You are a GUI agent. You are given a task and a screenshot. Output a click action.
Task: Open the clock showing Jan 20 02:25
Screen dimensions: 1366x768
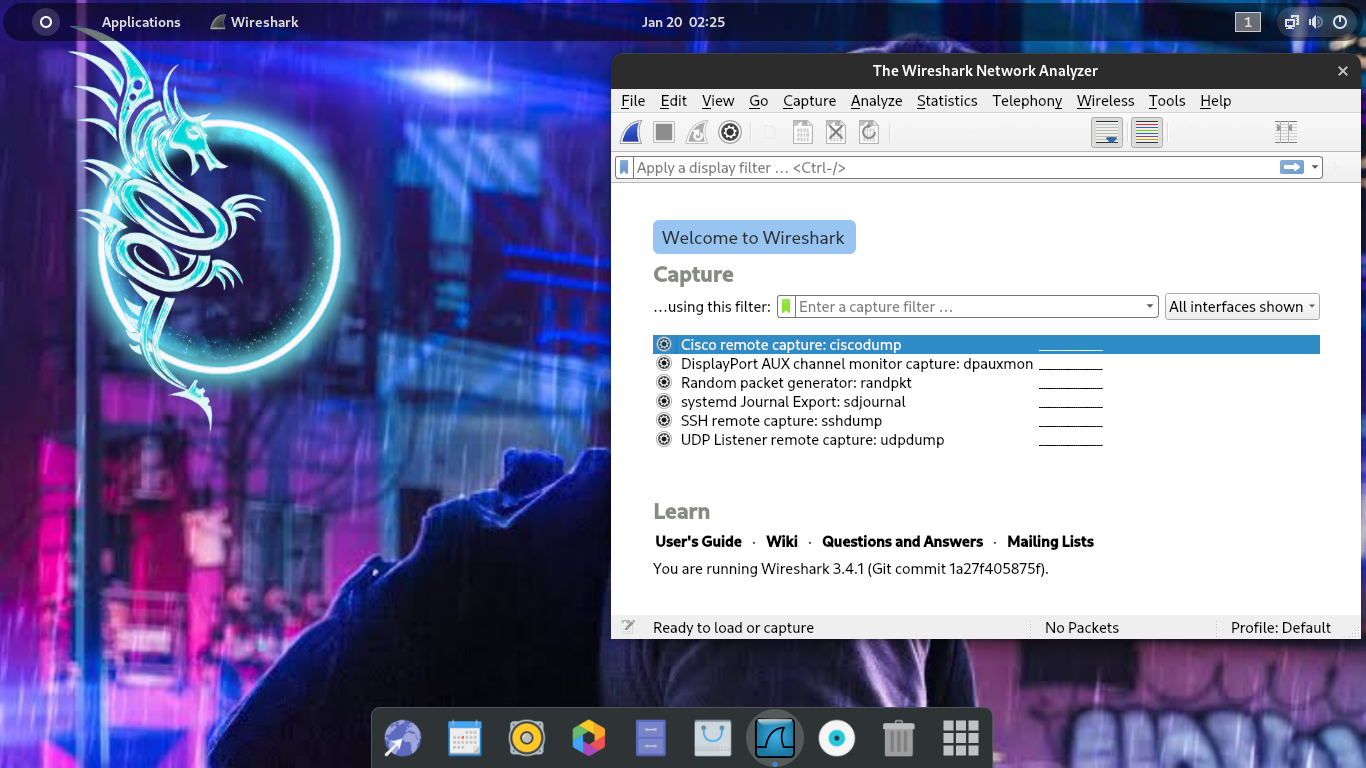click(x=683, y=22)
